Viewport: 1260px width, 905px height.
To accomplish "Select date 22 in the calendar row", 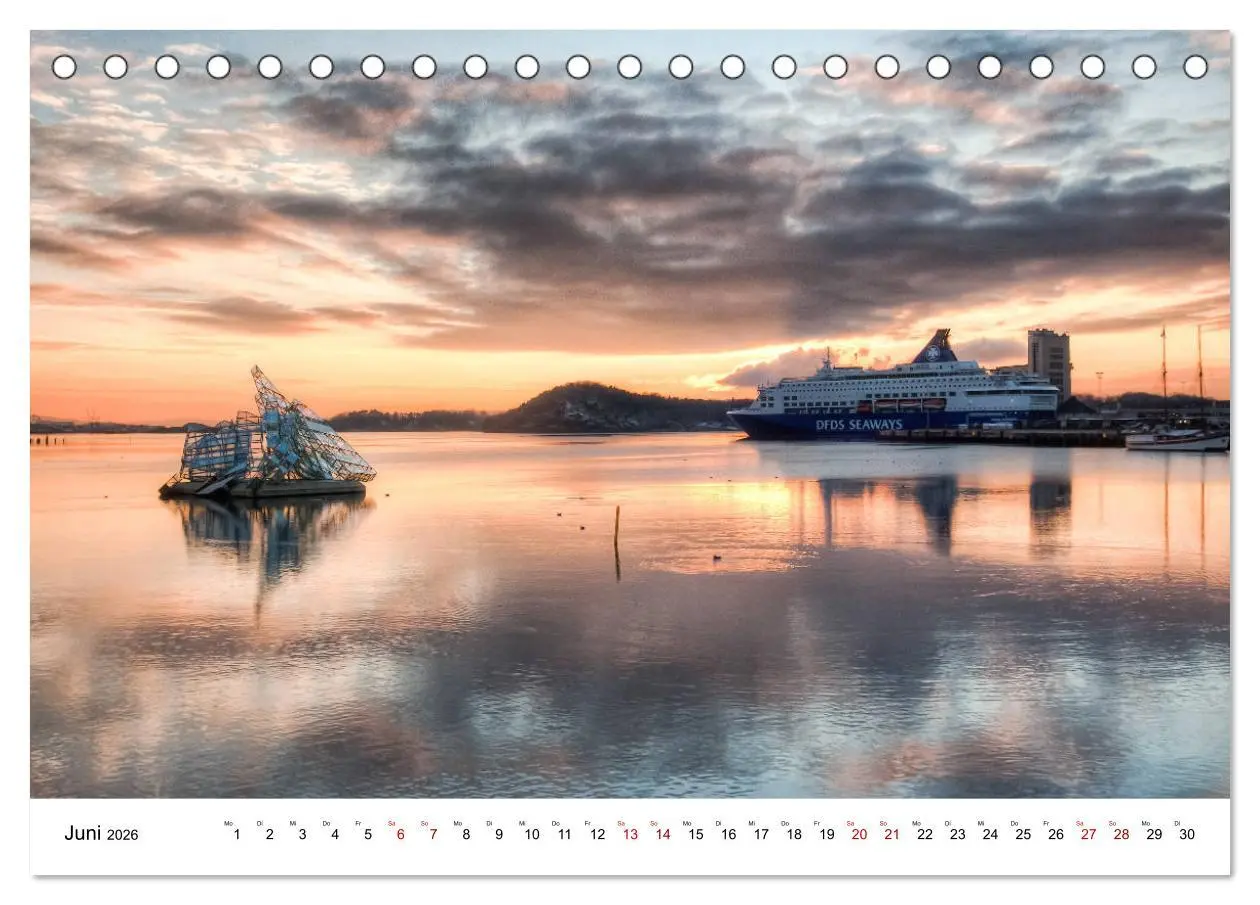I will pos(925,834).
